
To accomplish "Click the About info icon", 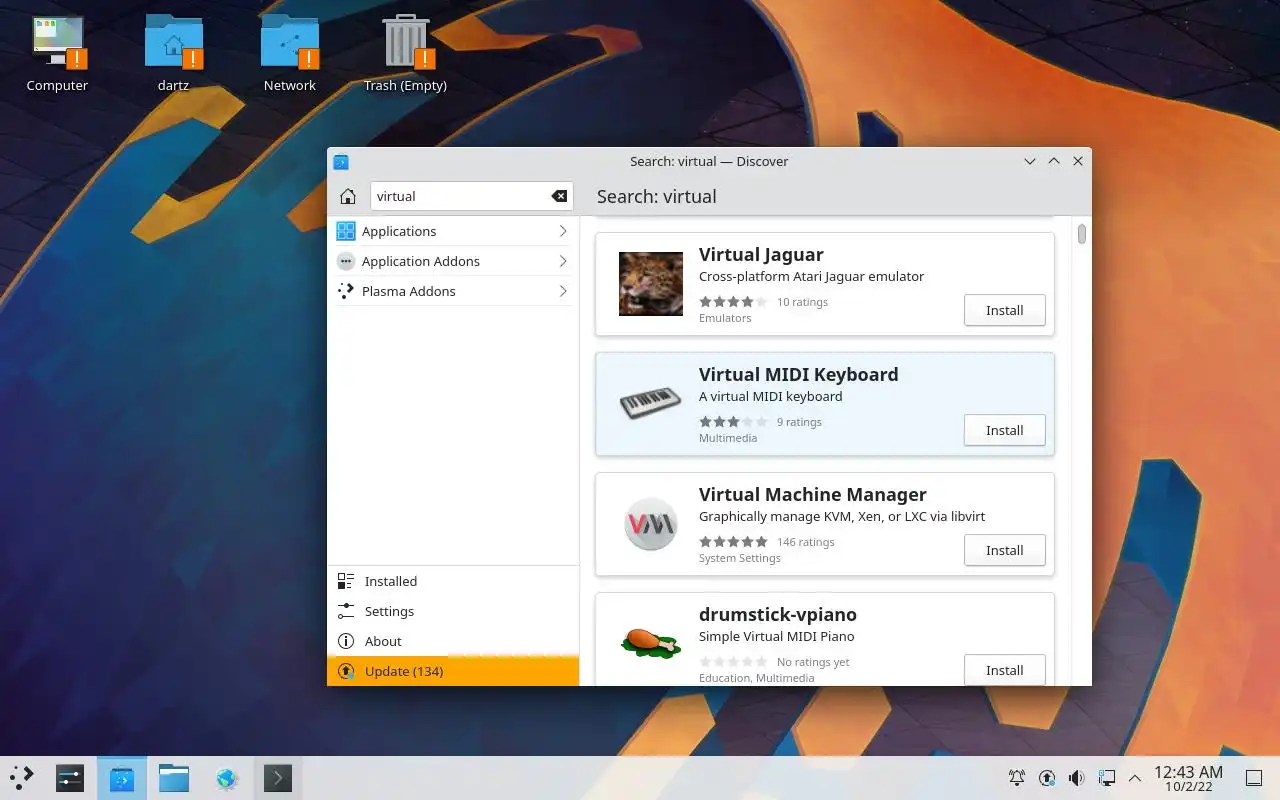I will 346,641.
